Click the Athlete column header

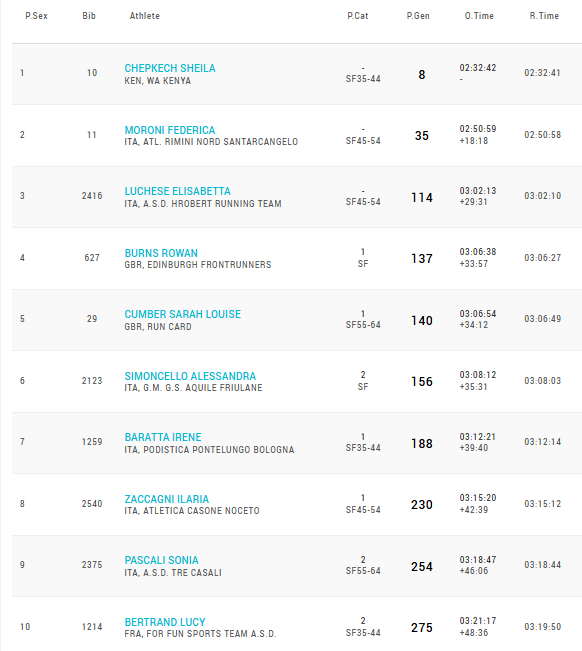point(144,16)
